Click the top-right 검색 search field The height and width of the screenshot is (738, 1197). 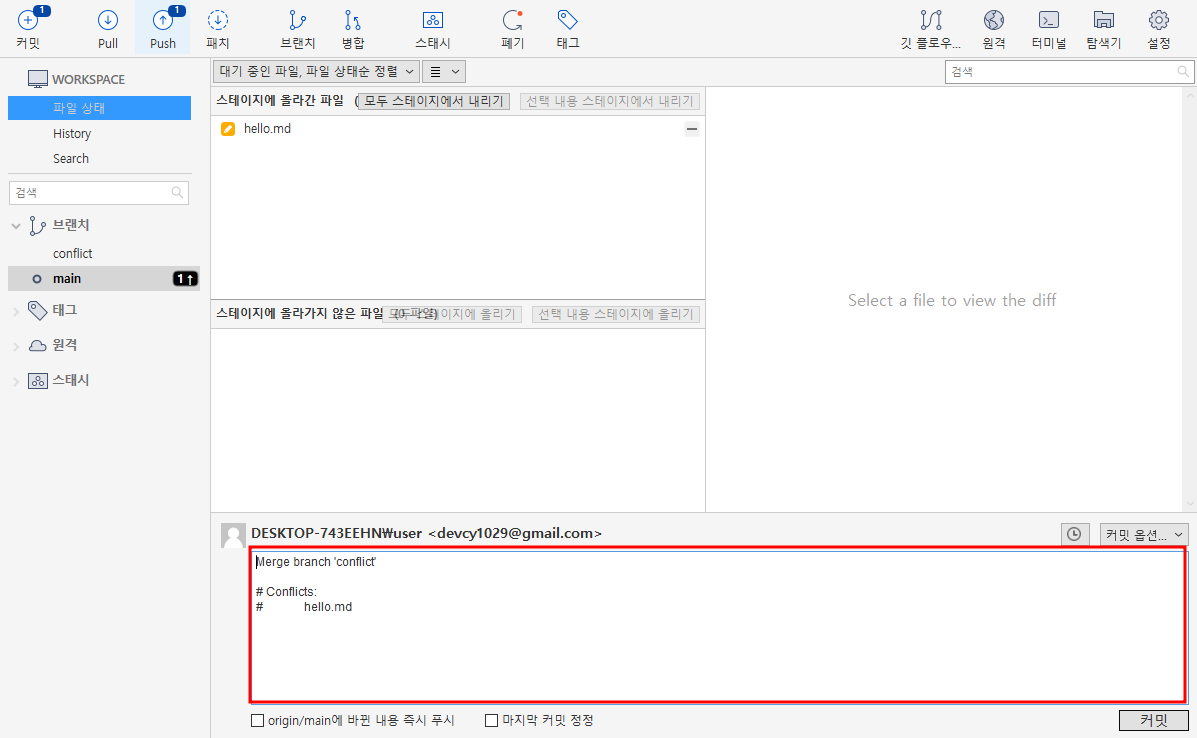(1069, 72)
